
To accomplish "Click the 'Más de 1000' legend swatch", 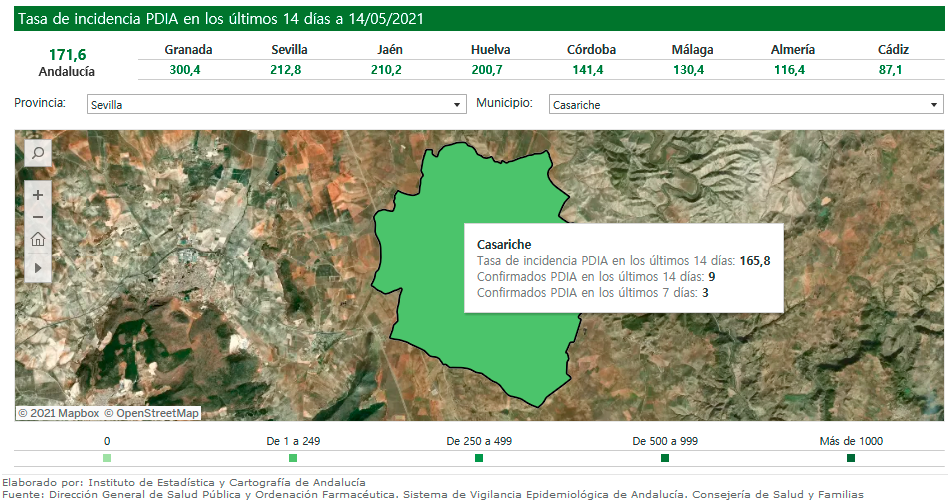I will click(x=851, y=458).
